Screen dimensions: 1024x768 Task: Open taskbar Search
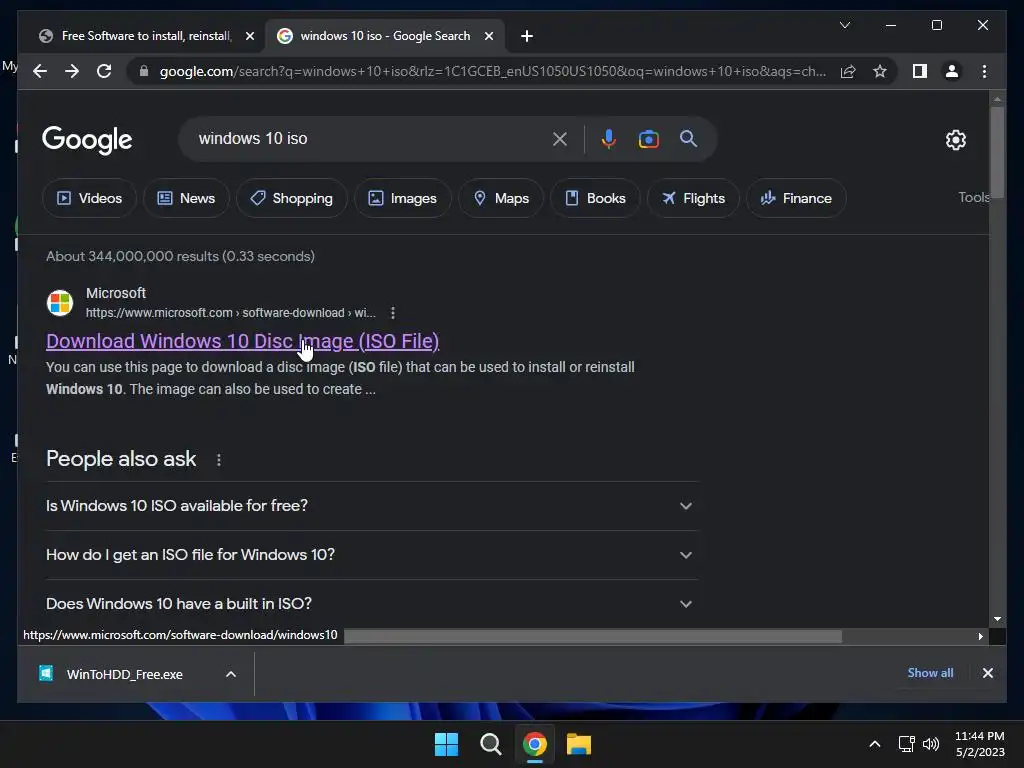click(x=490, y=744)
